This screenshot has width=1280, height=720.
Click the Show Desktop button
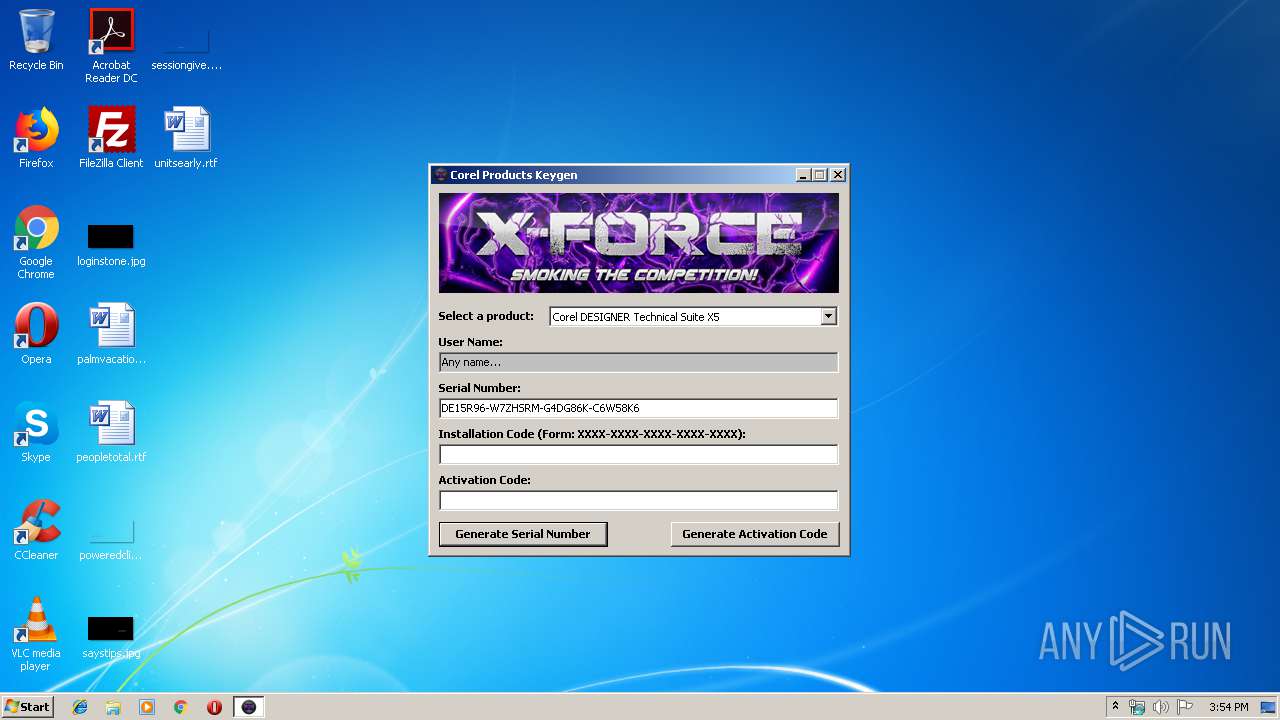[x=1269, y=707]
